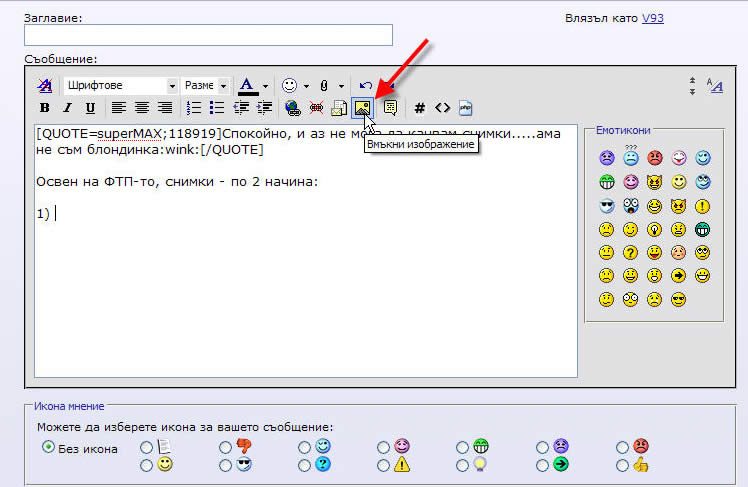Insert the lightbulb idea emoticon

pyautogui.click(x=654, y=229)
